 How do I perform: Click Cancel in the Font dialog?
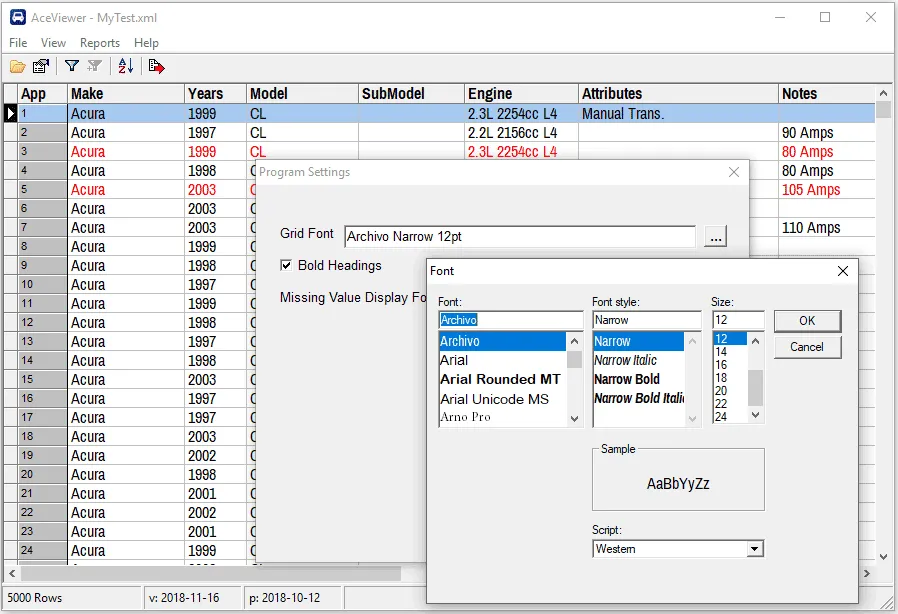tap(806, 347)
